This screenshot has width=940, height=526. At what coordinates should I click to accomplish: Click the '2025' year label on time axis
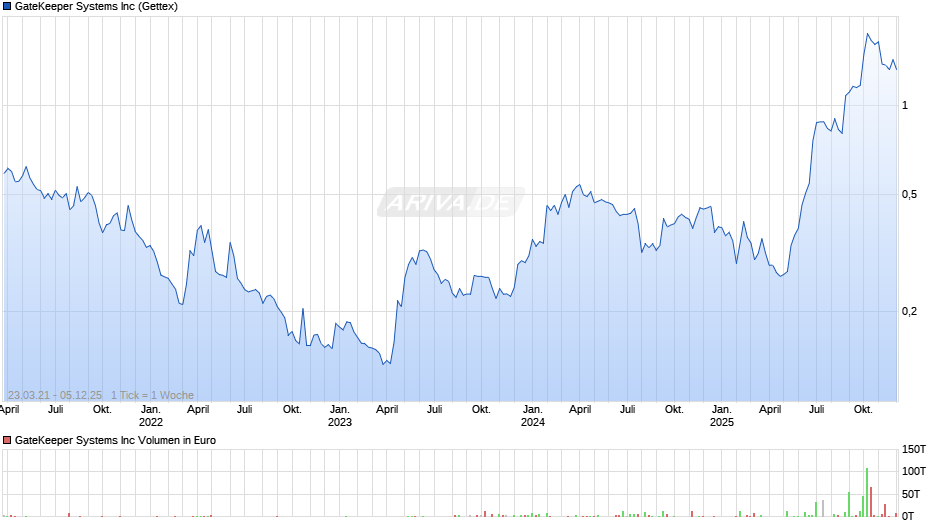pyautogui.click(x=722, y=422)
